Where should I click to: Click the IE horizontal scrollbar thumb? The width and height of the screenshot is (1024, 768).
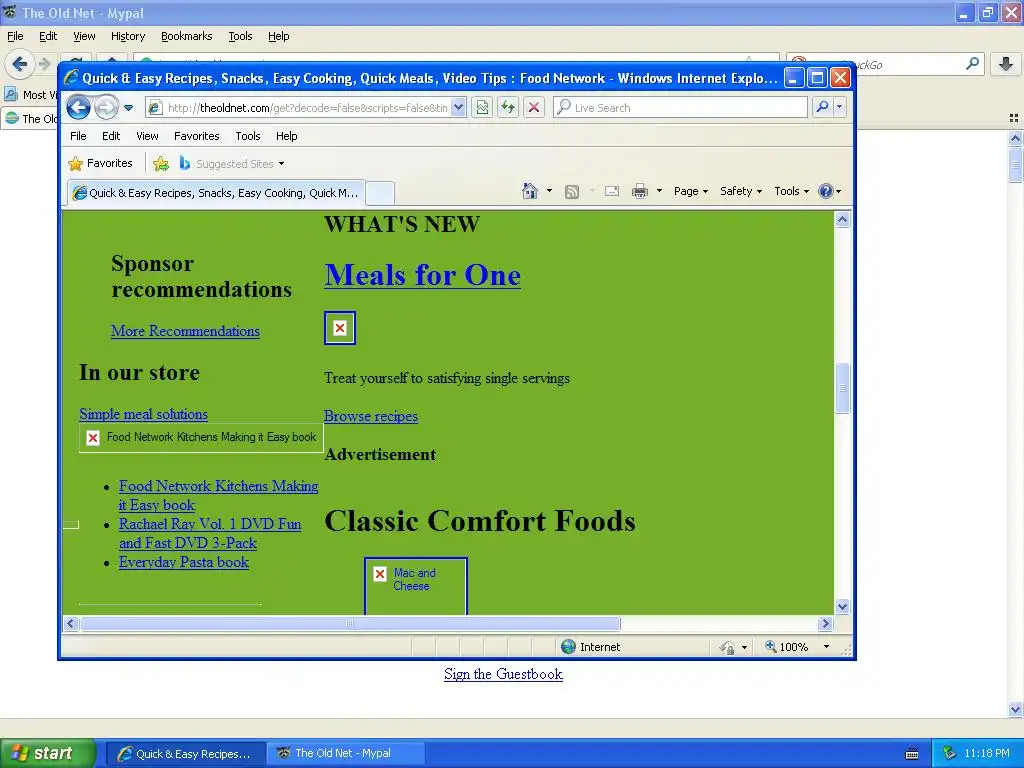click(351, 624)
